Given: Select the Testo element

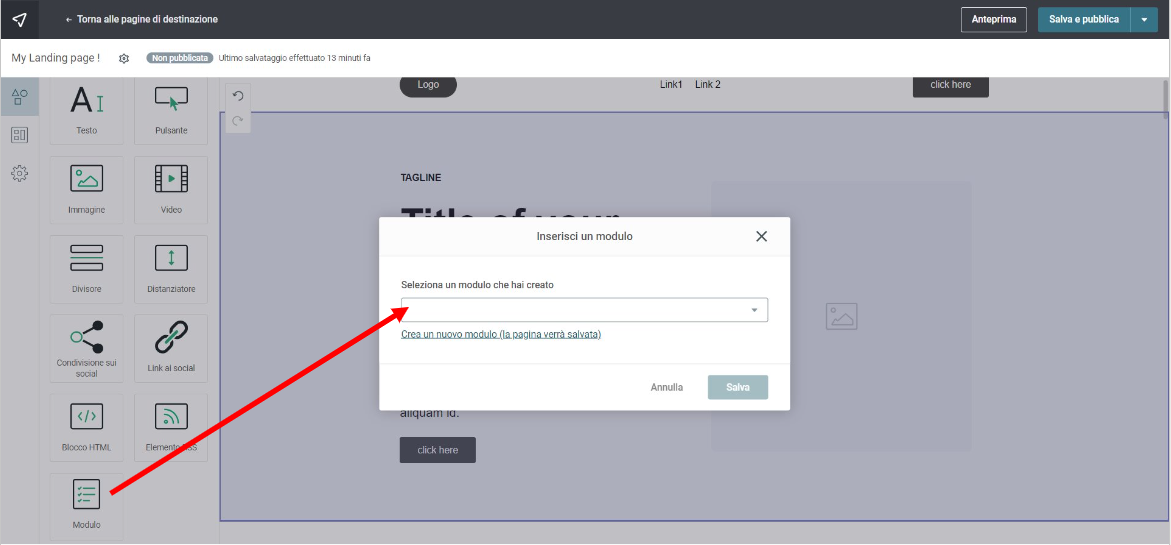Looking at the screenshot, I should pyautogui.click(x=87, y=111).
